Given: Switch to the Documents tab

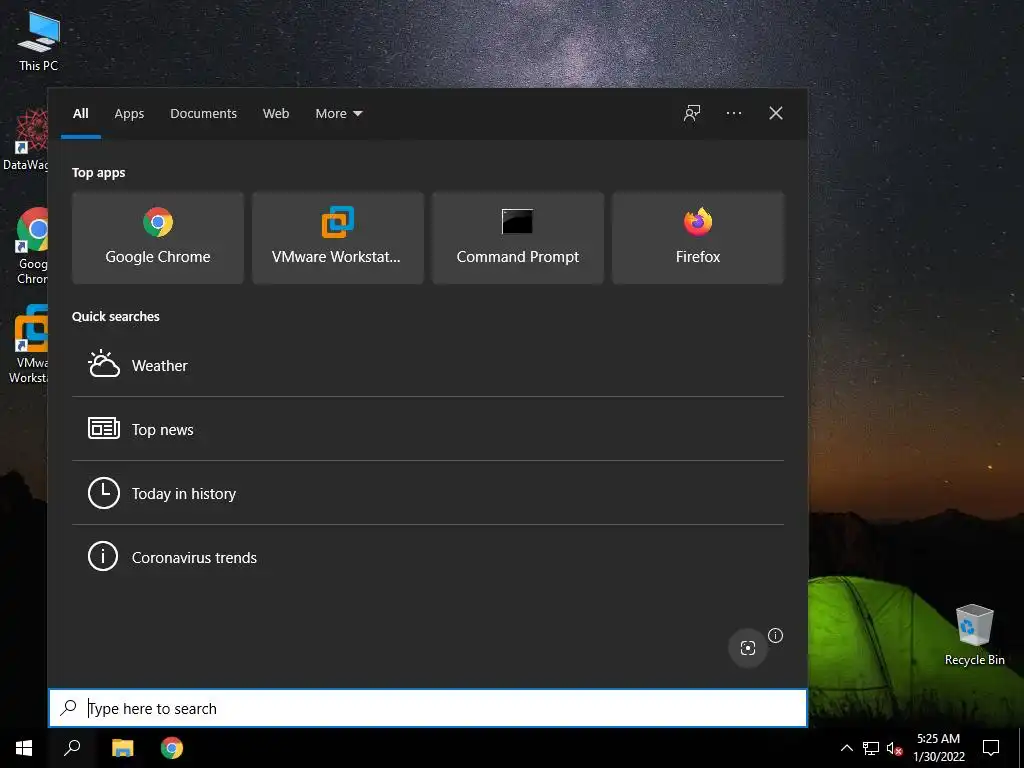Looking at the screenshot, I should tap(203, 114).
